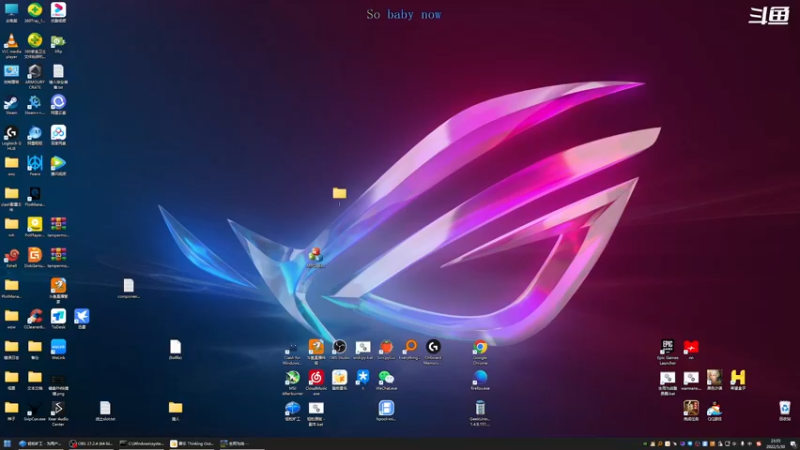This screenshot has width=800, height=450.
Task: Open the blue asterisk app shortcut
Action: (x=363, y=381)
